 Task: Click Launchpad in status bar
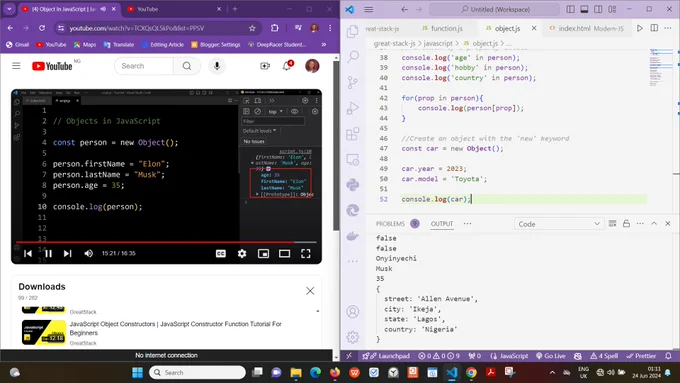[386, 356]
